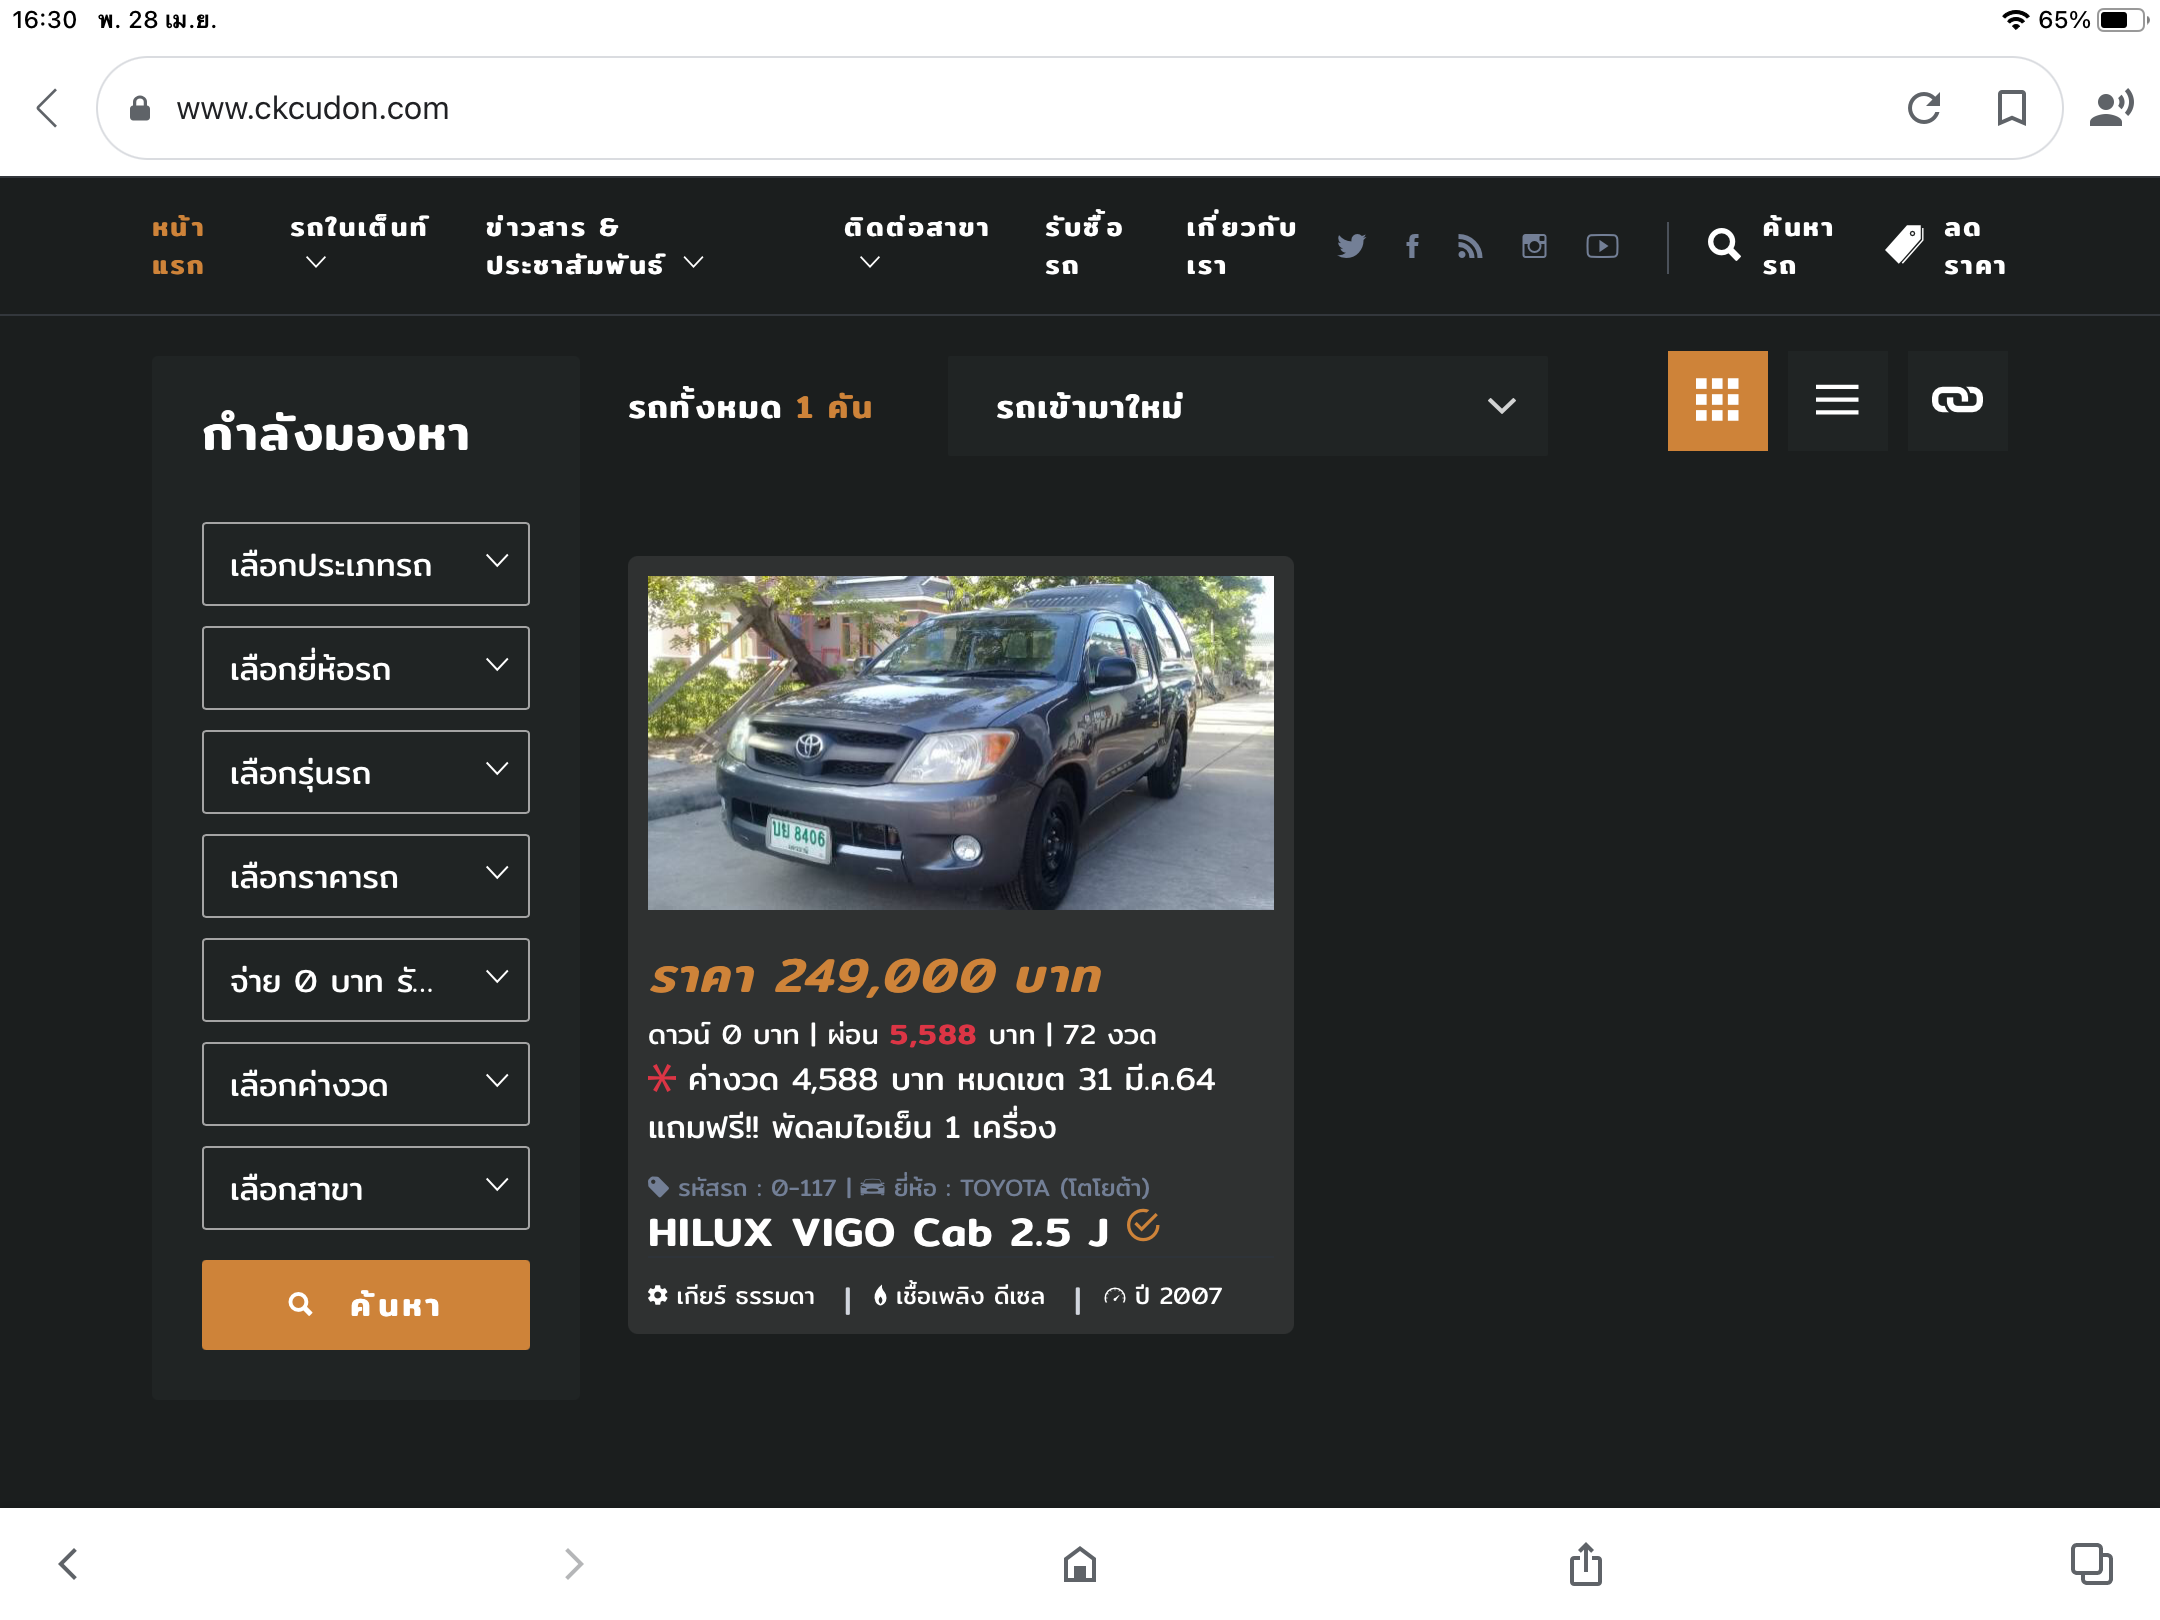The width and height of the screenshot is (2160, 1620).
Task: Bookmark this page in the browser
Action: pos(2011,108)
